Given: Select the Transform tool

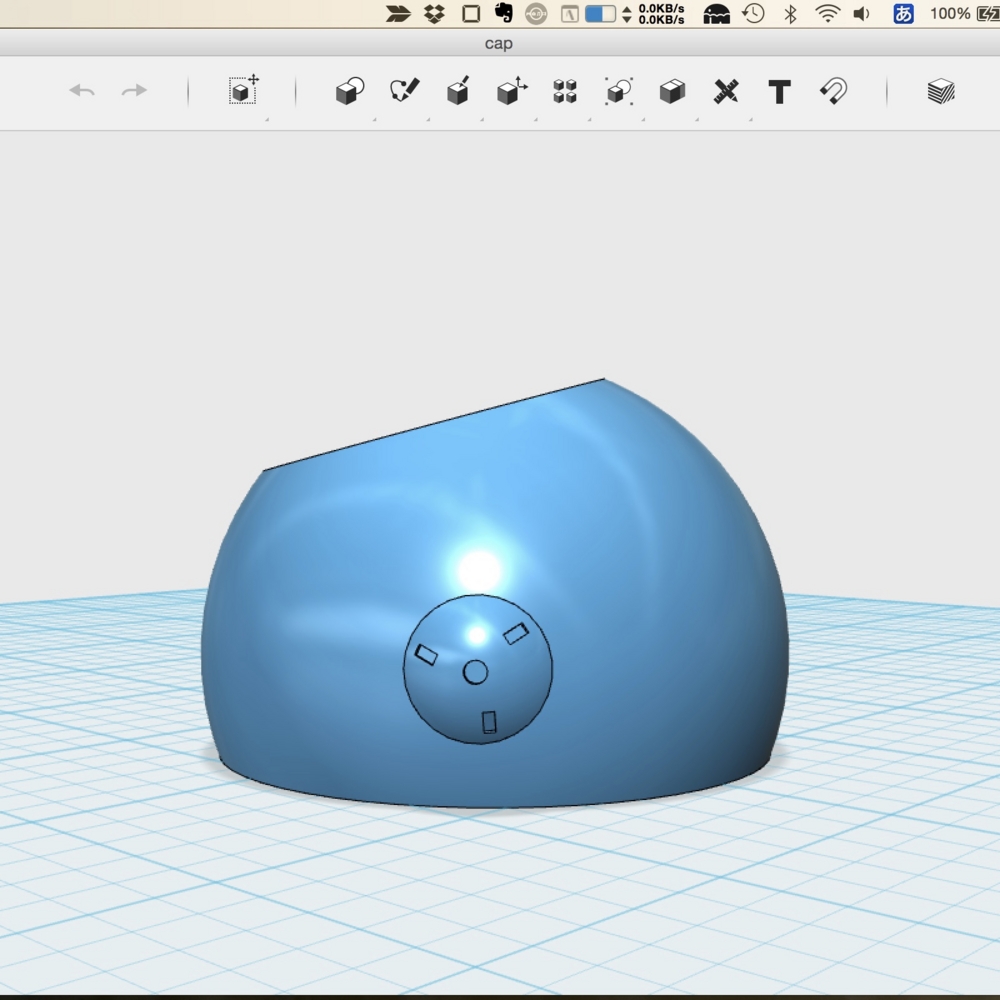Looking at the screenshot, I should (244, 90).
